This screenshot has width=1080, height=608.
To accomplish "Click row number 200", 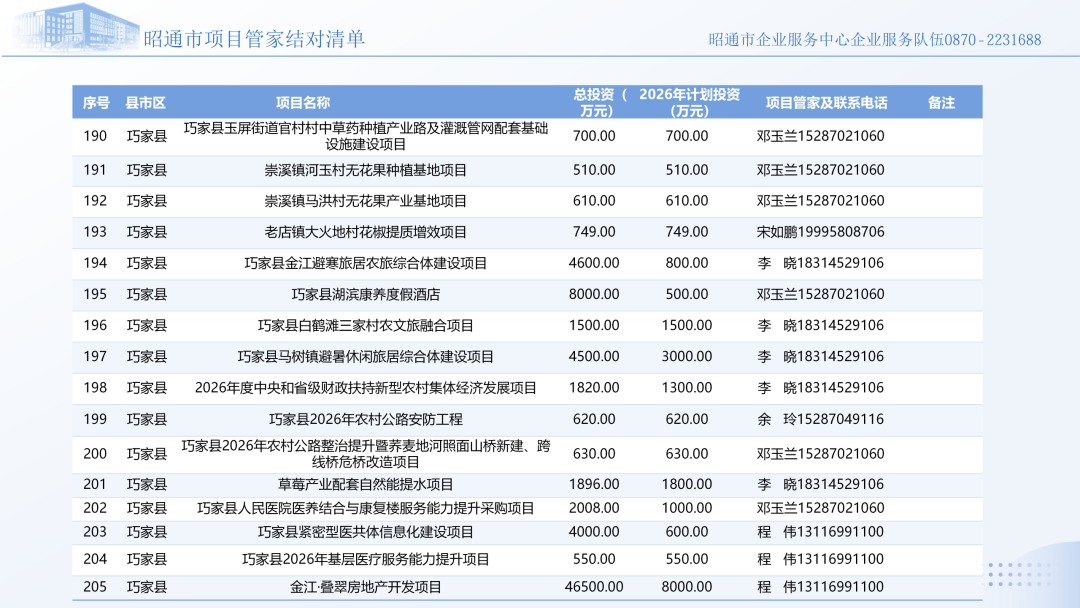I will coord(95,454).
